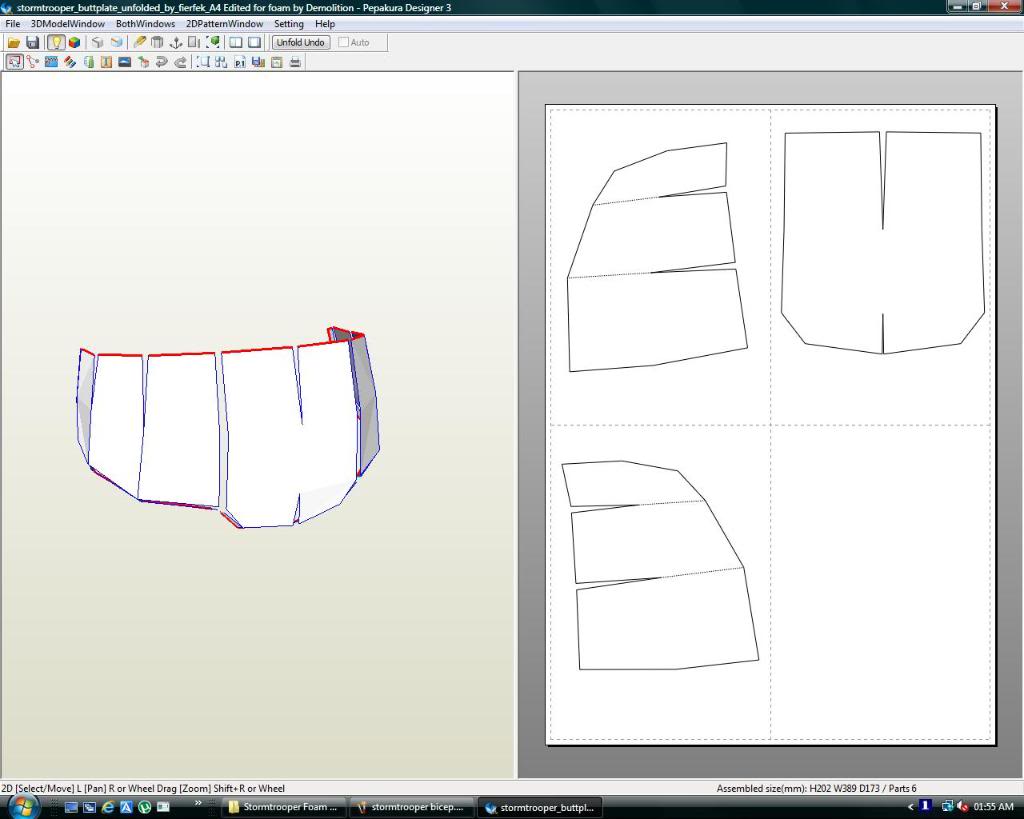This screenshot has height=819, width=1024.
Task: Click the anchor toolbar icon
Action: pyautogui.click(x=176, y=42)
